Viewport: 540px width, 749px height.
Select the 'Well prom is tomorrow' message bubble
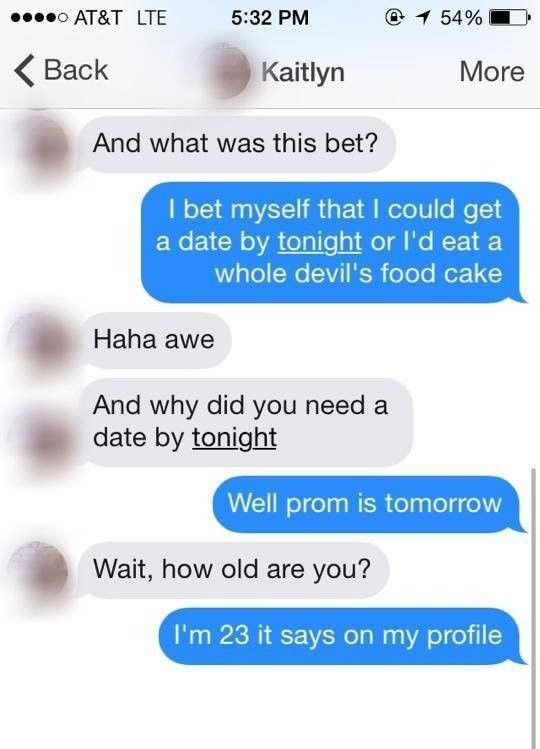[x=368, y=504]
